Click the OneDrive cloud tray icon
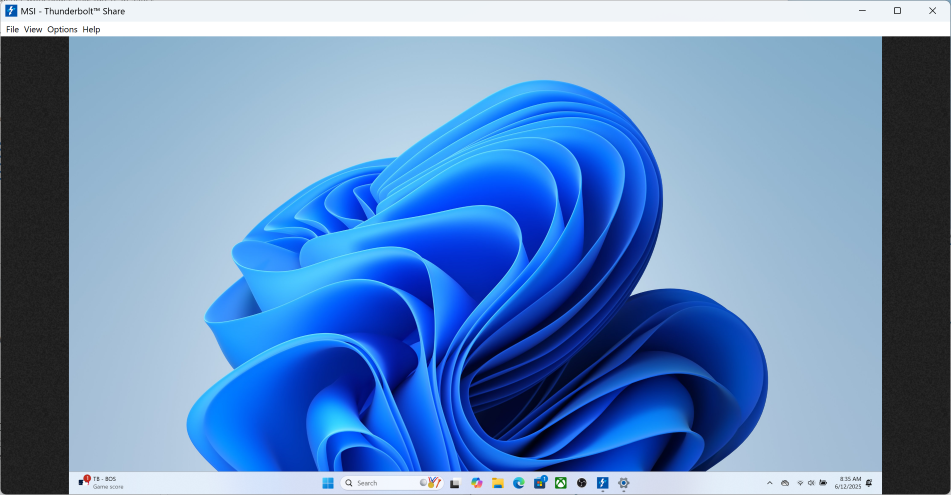 785,483
